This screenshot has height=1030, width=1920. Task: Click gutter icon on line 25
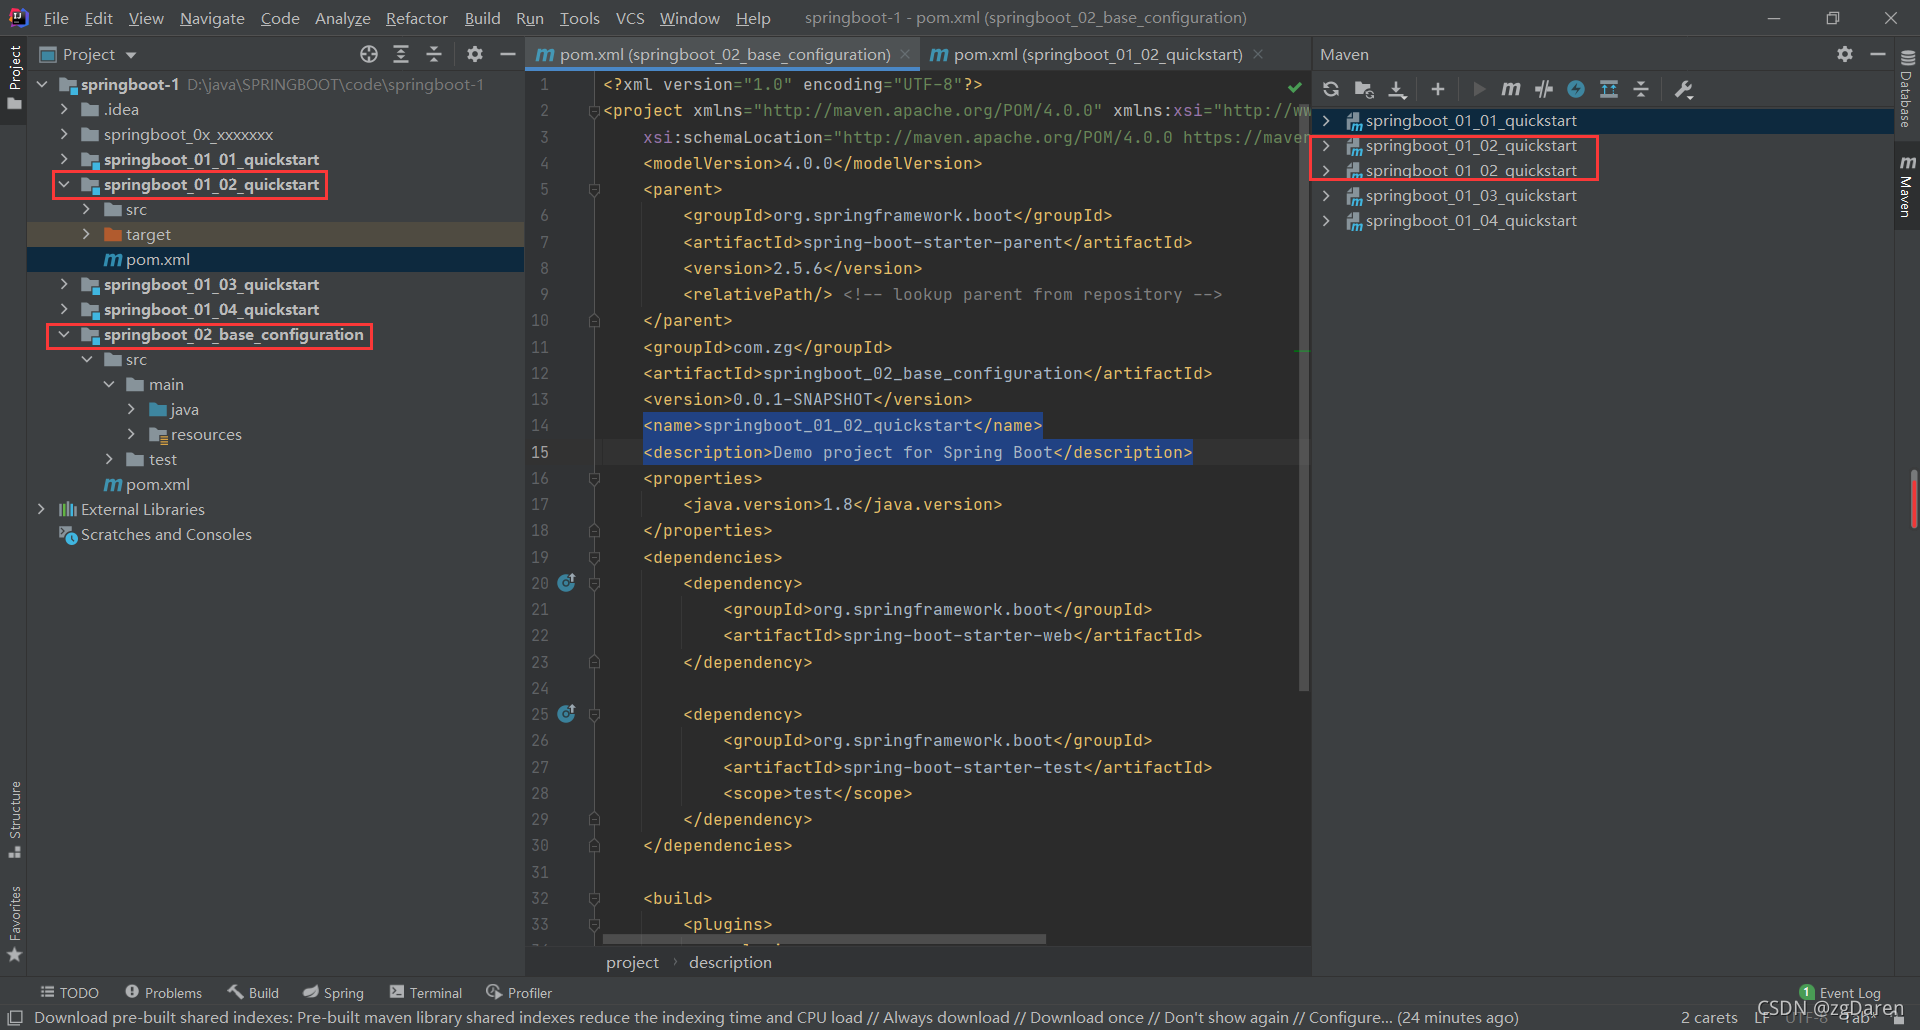tap(567, 714)
